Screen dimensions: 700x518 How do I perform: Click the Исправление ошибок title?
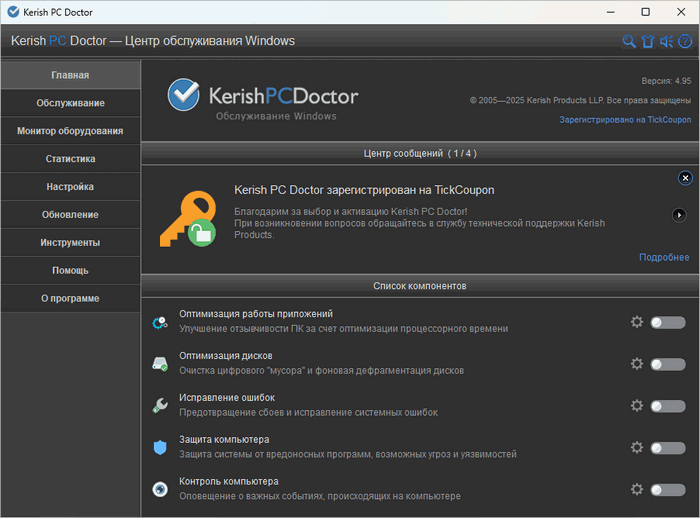(x=227, y=397)
